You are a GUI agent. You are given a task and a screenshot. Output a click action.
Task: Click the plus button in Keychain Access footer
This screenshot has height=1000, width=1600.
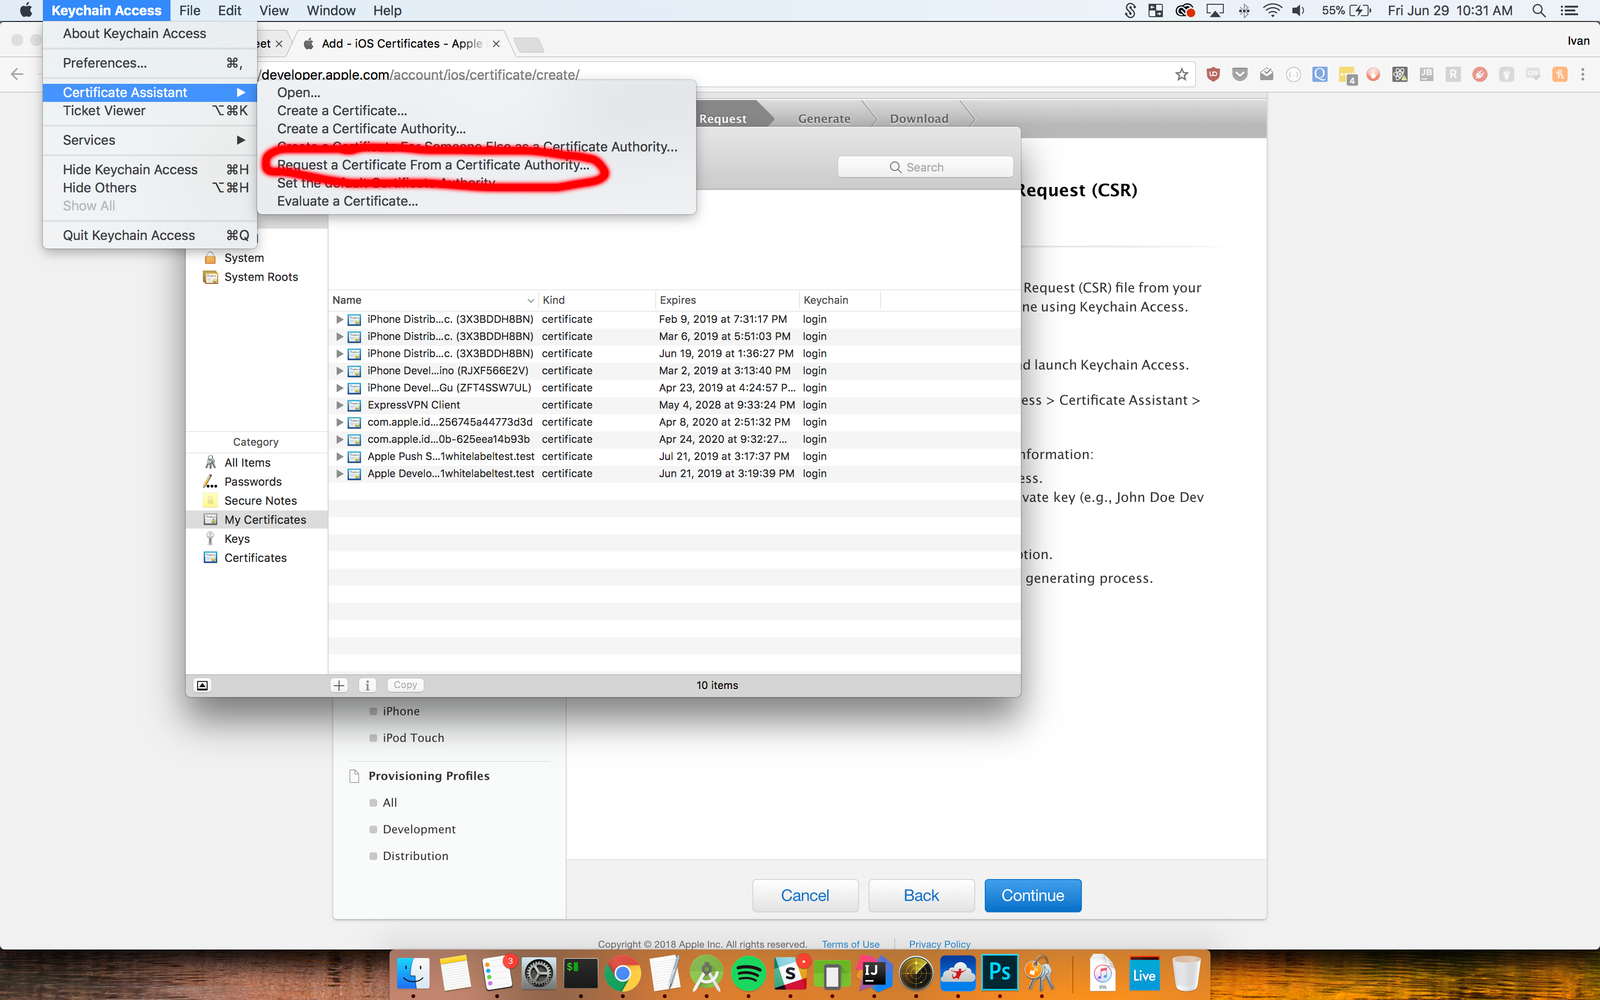point(339,685)
